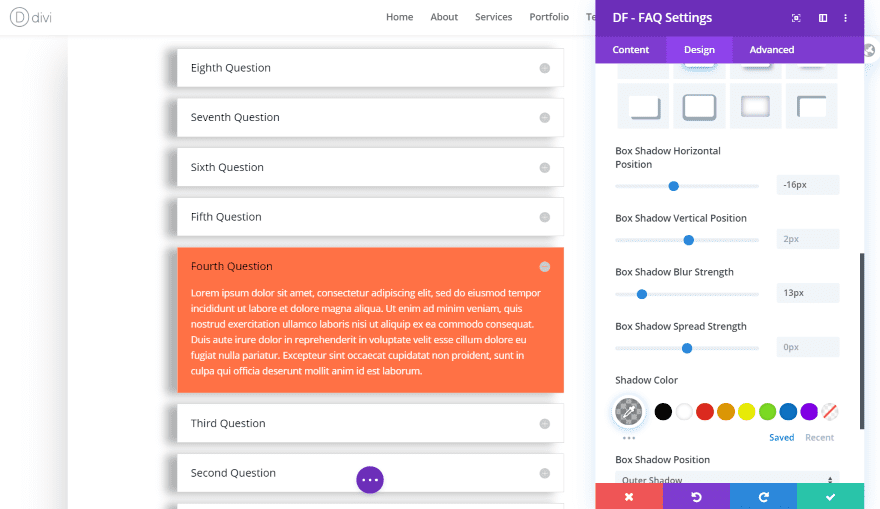Toggle fullscreen settings modal icon

796,18
